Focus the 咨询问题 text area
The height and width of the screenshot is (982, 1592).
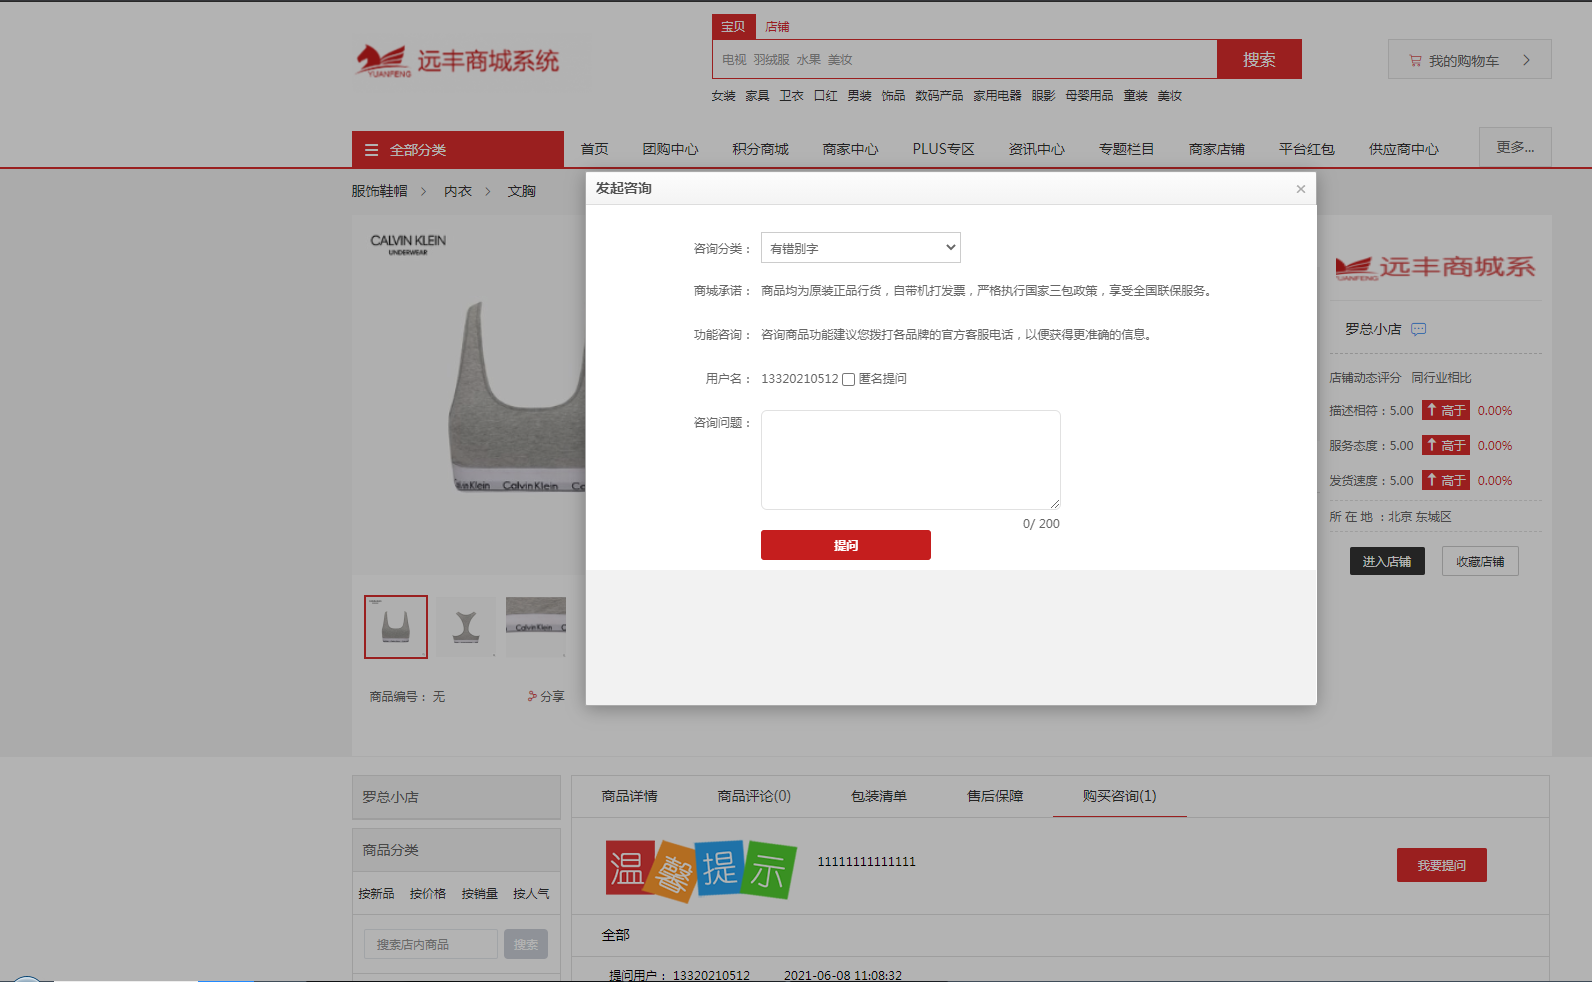[x=910, y=460]
